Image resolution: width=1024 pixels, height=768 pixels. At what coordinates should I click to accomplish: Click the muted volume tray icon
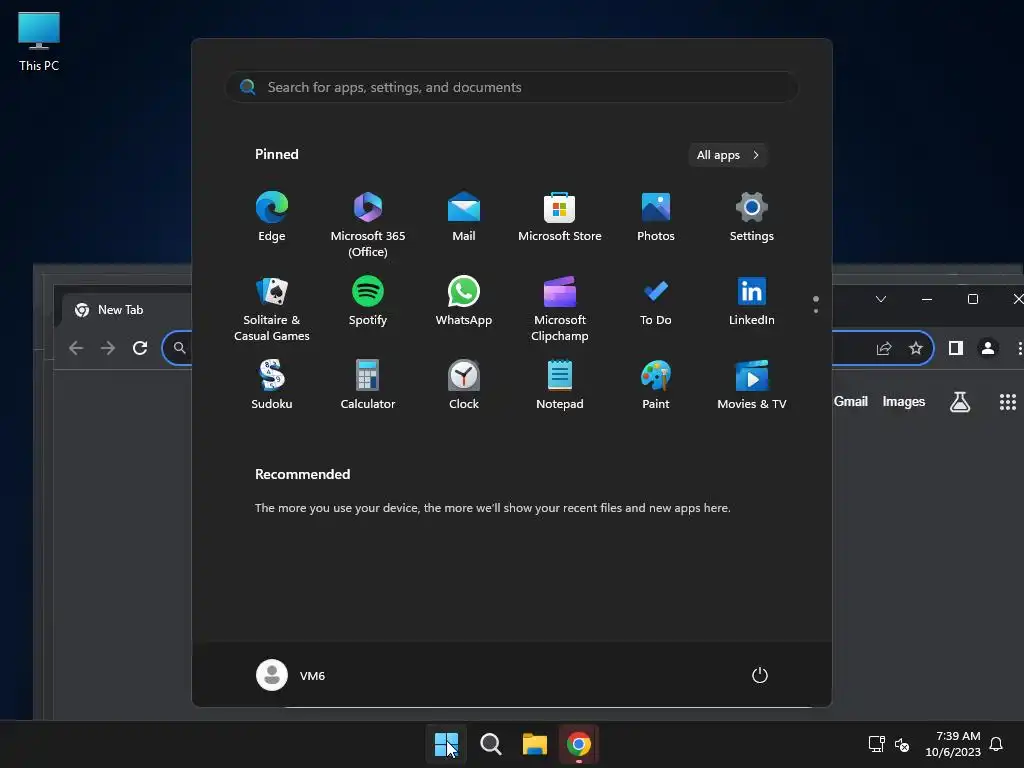point(902,744)
